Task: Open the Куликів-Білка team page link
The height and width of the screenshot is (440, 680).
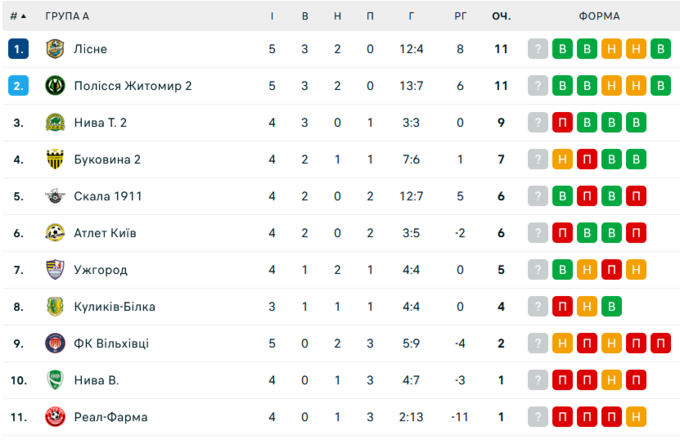Action: (x=114, y=307)
